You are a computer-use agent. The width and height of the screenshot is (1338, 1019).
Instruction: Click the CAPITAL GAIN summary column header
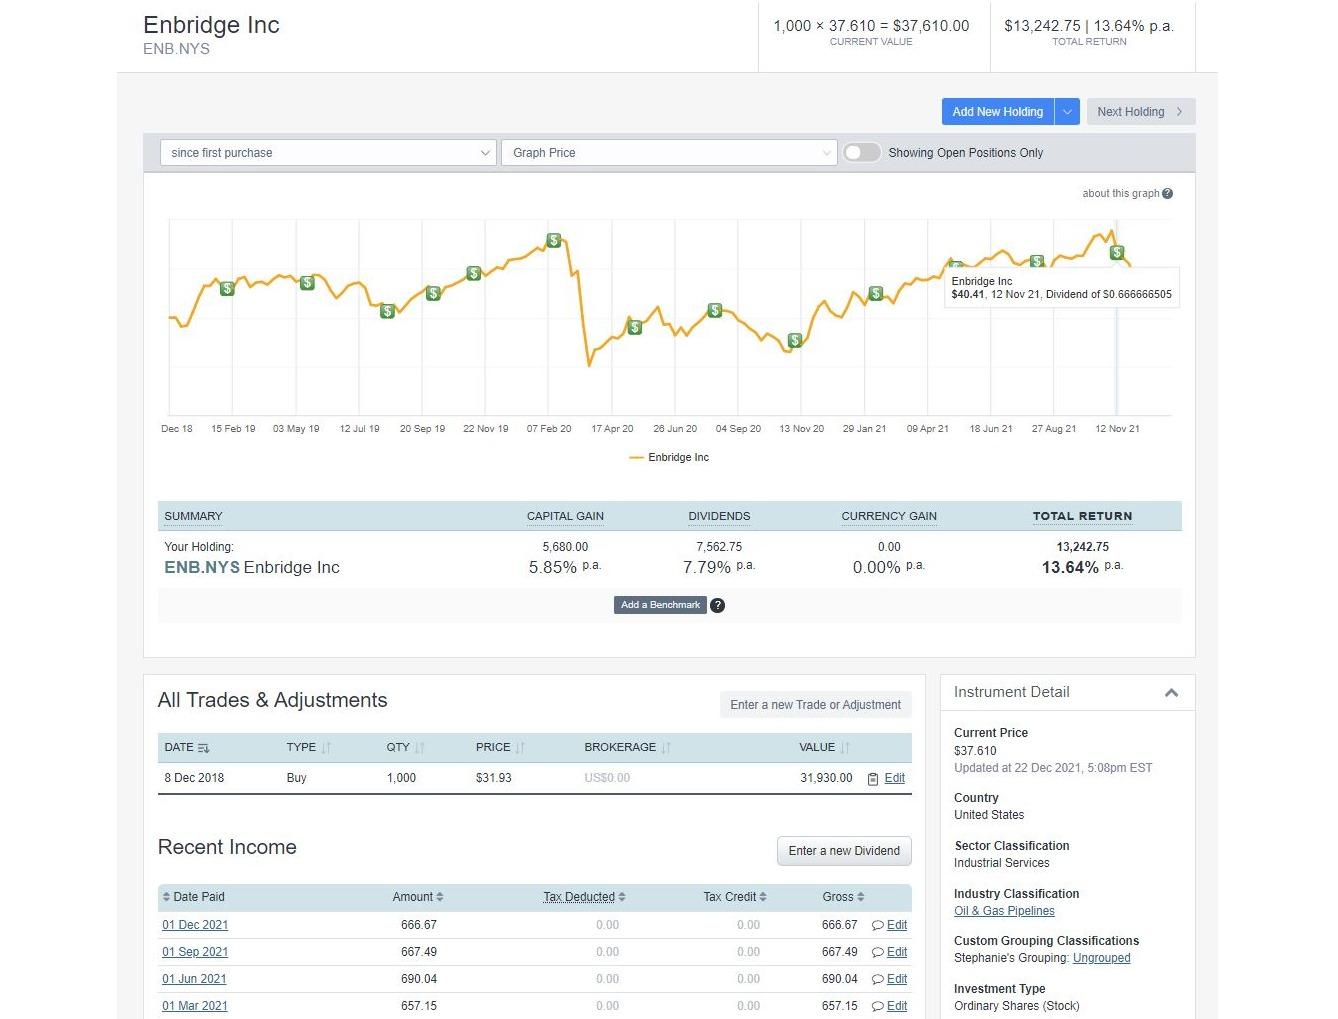(565, 517)
